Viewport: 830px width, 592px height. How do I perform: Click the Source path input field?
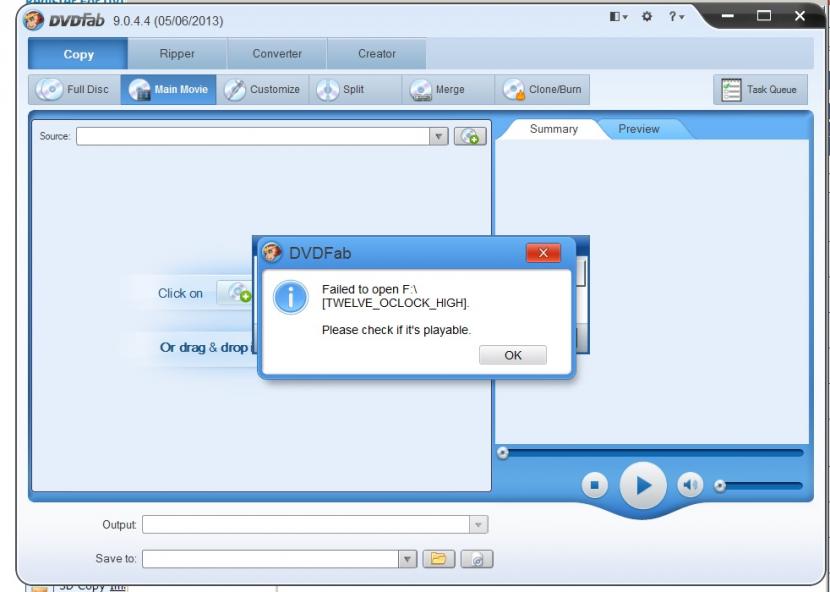(x=252, y=136)
